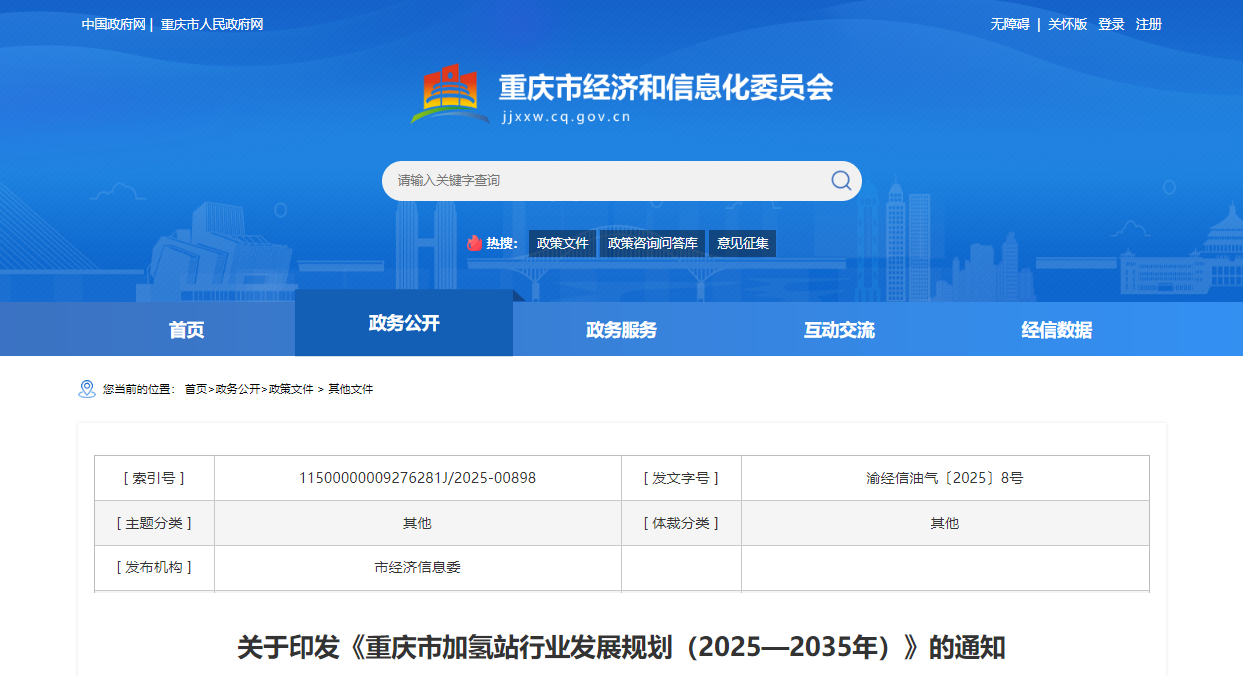Click the magnifier search icon
Image resolution: width=1243 pixels, height=676 pixels.
pos(841,180)
